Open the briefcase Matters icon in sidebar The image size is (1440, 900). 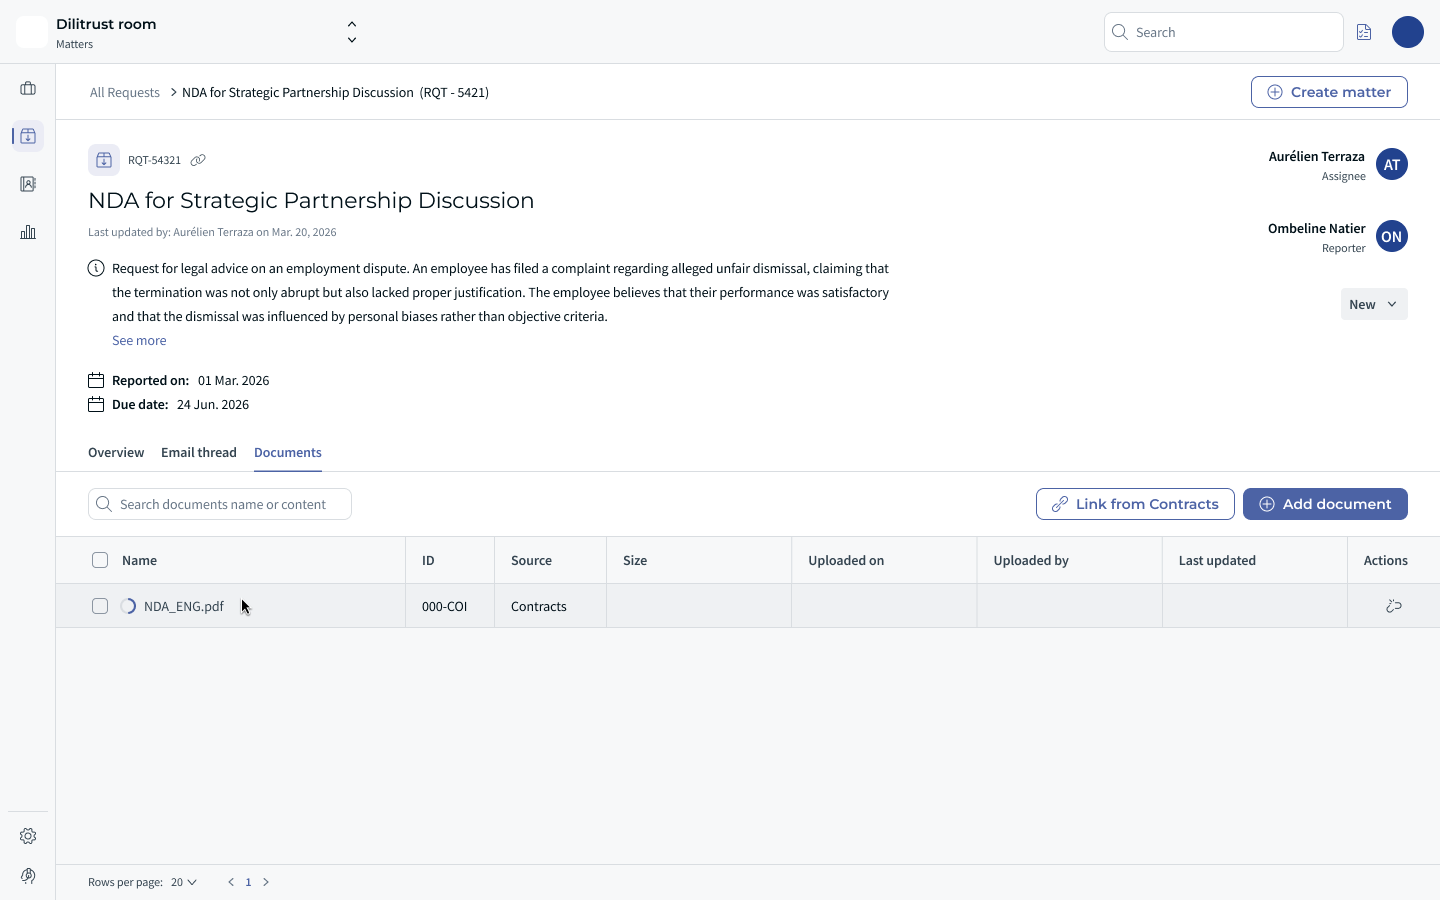pyautogui.click(x=28, y=88)
